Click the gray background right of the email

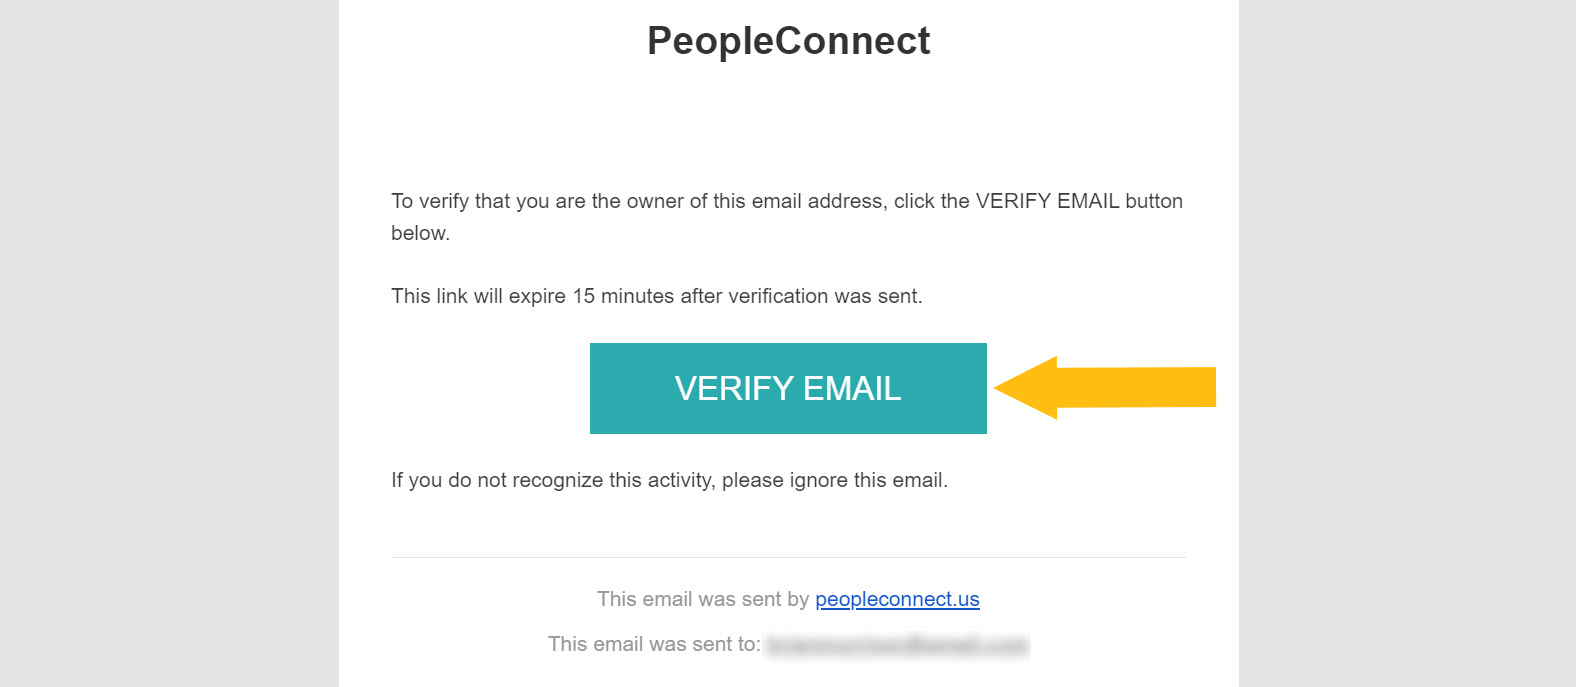[1407, 343]
